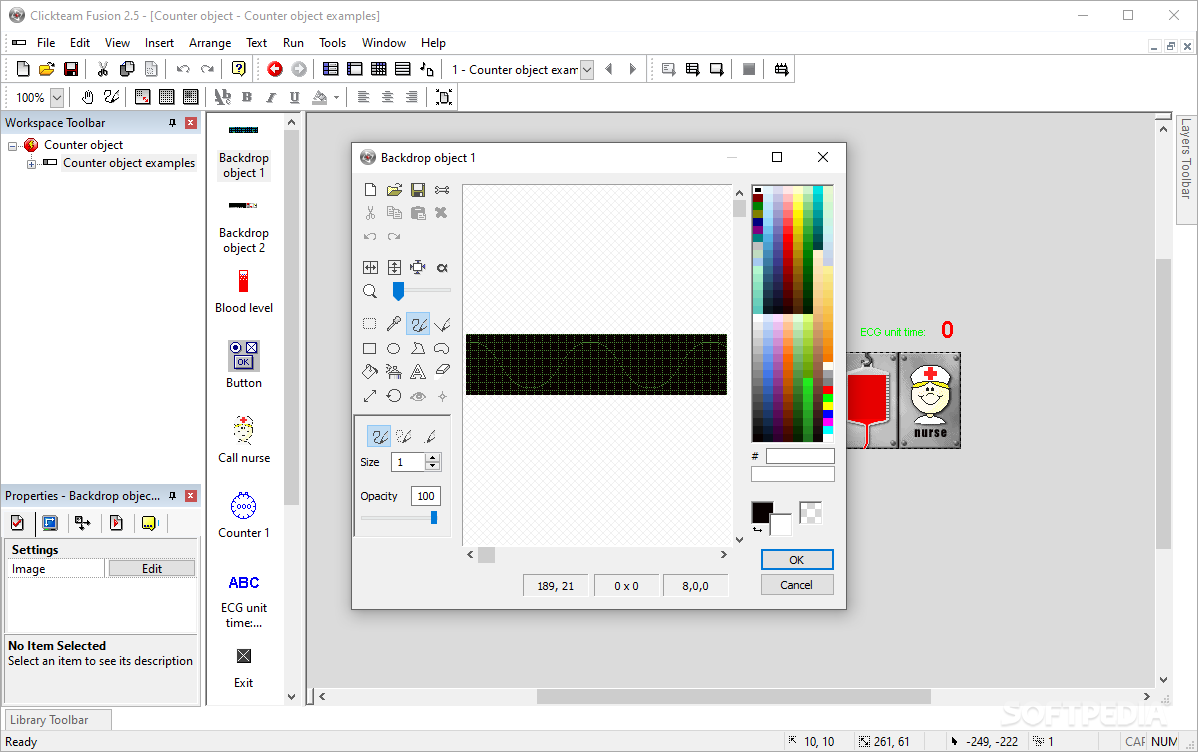Image resolution: width=1198 pixels, height=752 pixels.
Task: Click the Open file icon in Backdrop editor
Action: [x=393, y=190]
